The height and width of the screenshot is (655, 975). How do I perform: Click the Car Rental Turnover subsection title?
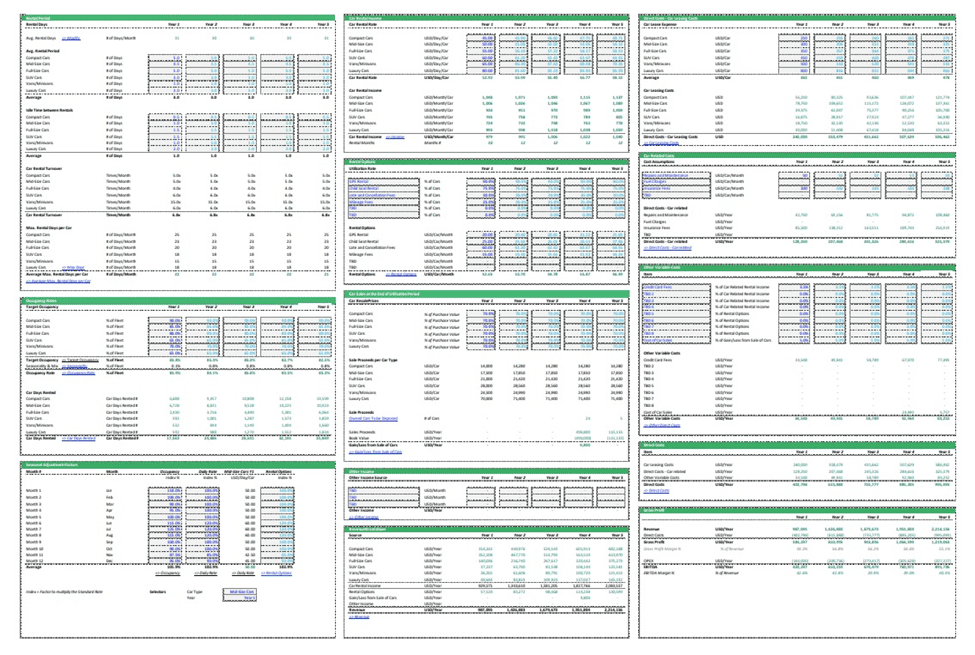click(44, 169)
